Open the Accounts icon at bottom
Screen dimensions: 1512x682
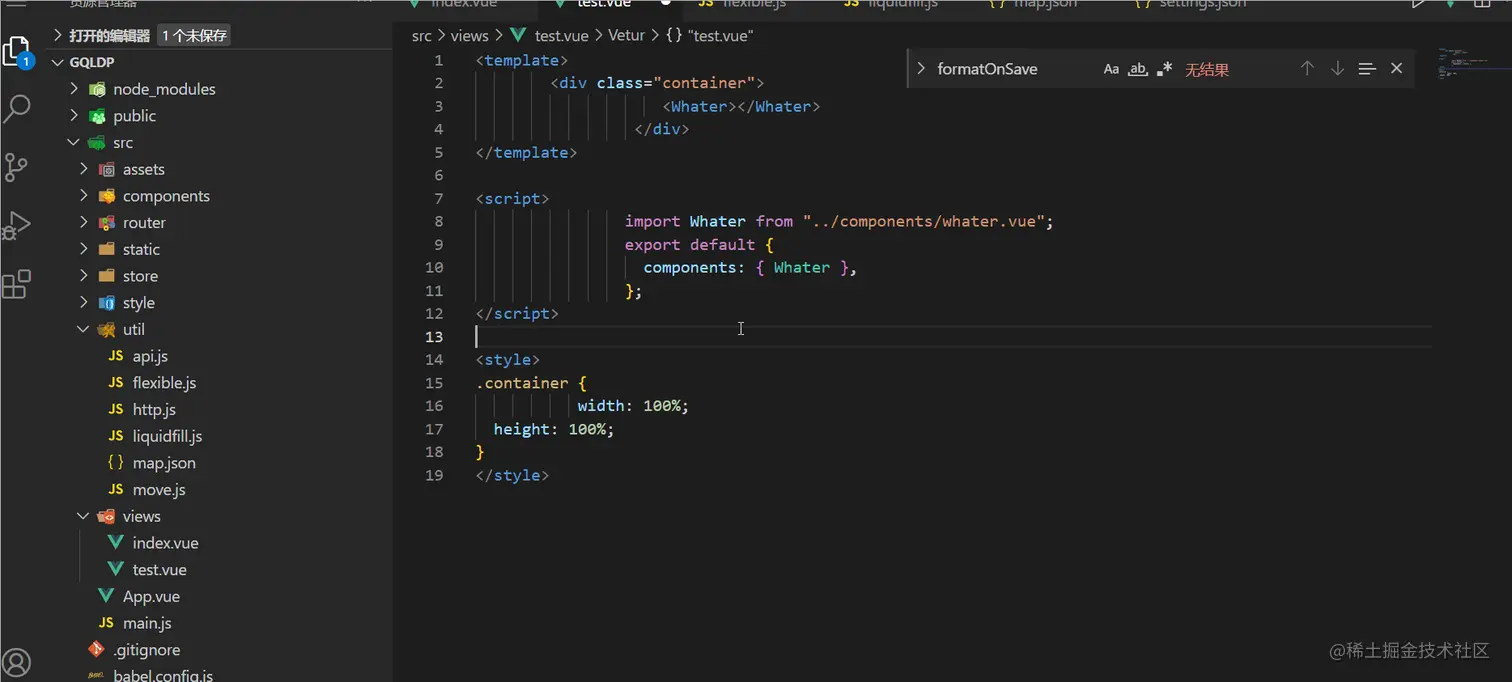coord(16,662)
